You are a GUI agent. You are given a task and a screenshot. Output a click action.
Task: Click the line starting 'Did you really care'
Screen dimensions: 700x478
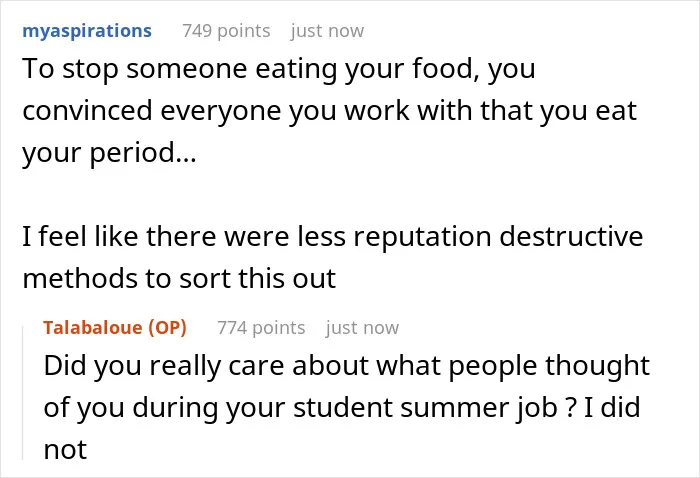346,366
